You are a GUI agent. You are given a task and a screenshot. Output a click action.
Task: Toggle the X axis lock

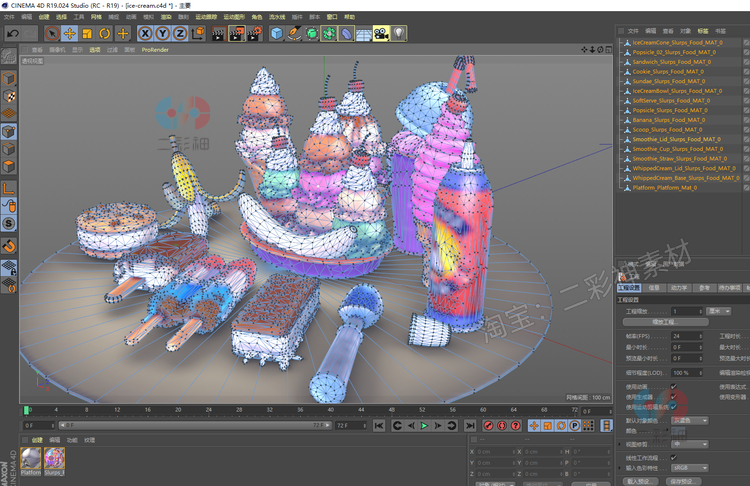tap(145, 33)
